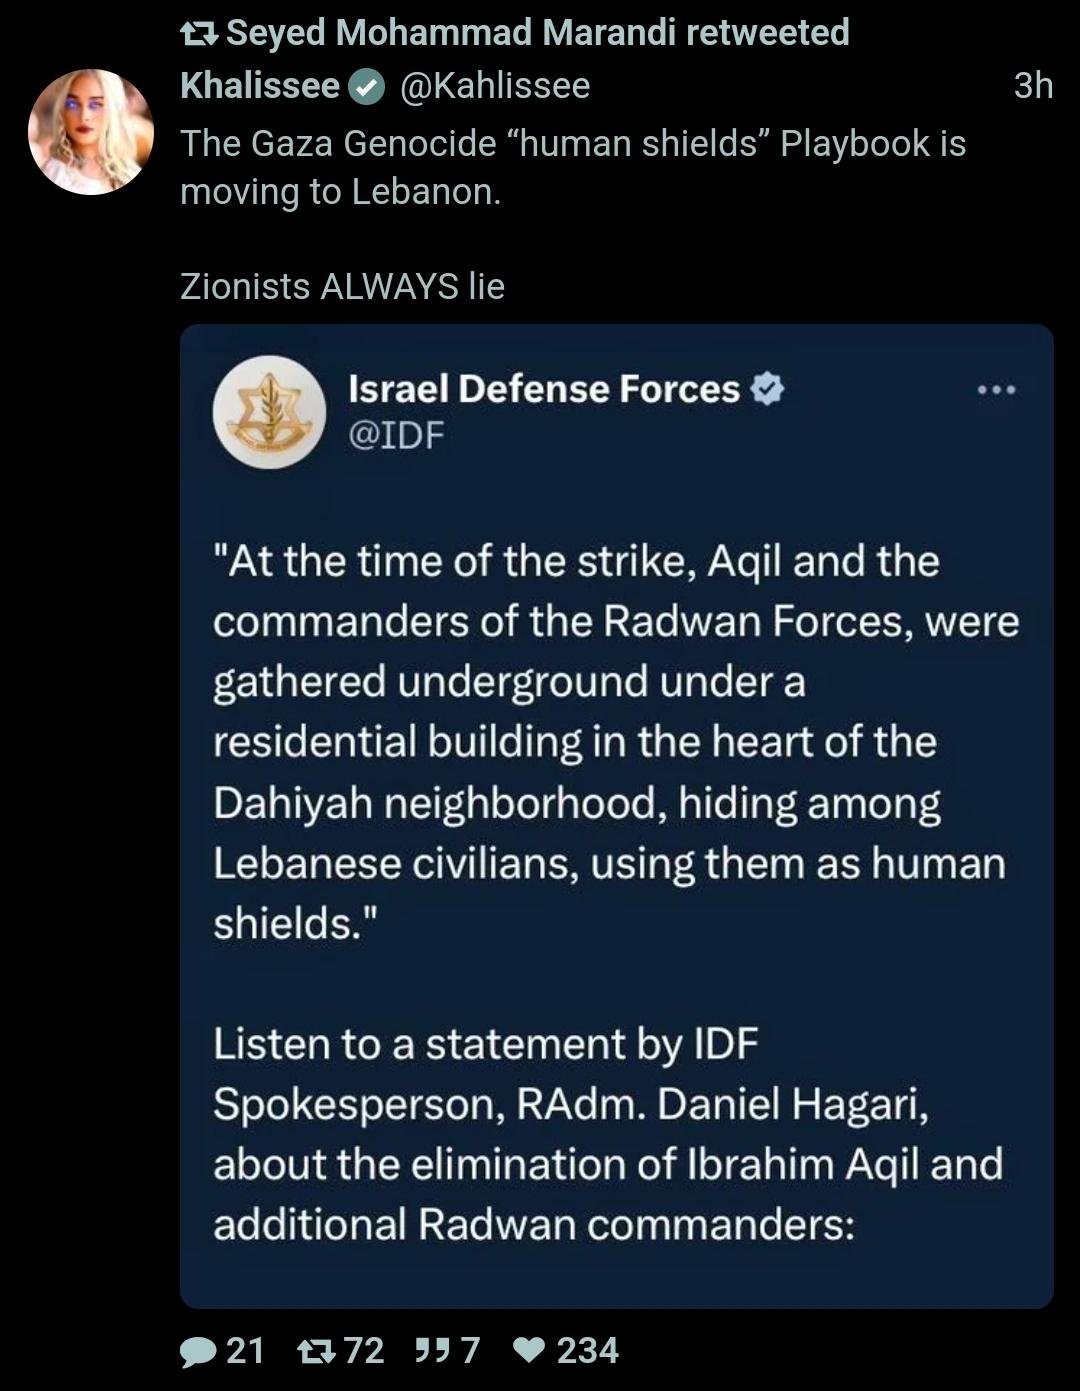Click Khalissee's verified checkmark badge
The image size is (1080, 1391).
click(x=367, y=88)
